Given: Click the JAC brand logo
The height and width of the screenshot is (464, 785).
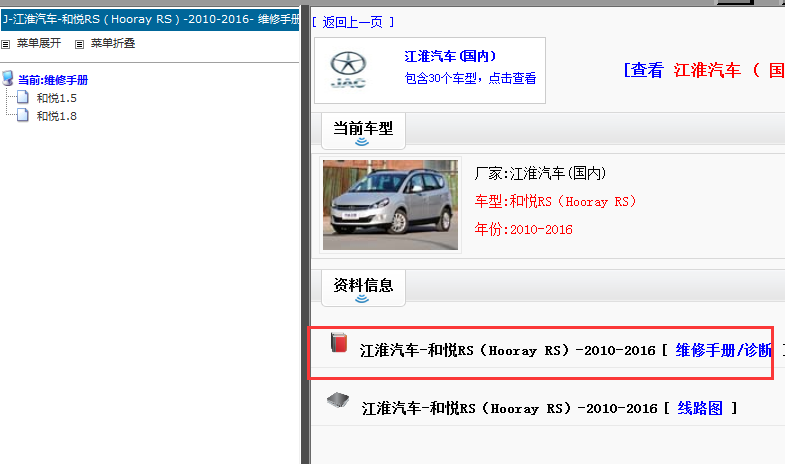Looking at the screenshot, I should pyautogui.click(x=348, y=70).
